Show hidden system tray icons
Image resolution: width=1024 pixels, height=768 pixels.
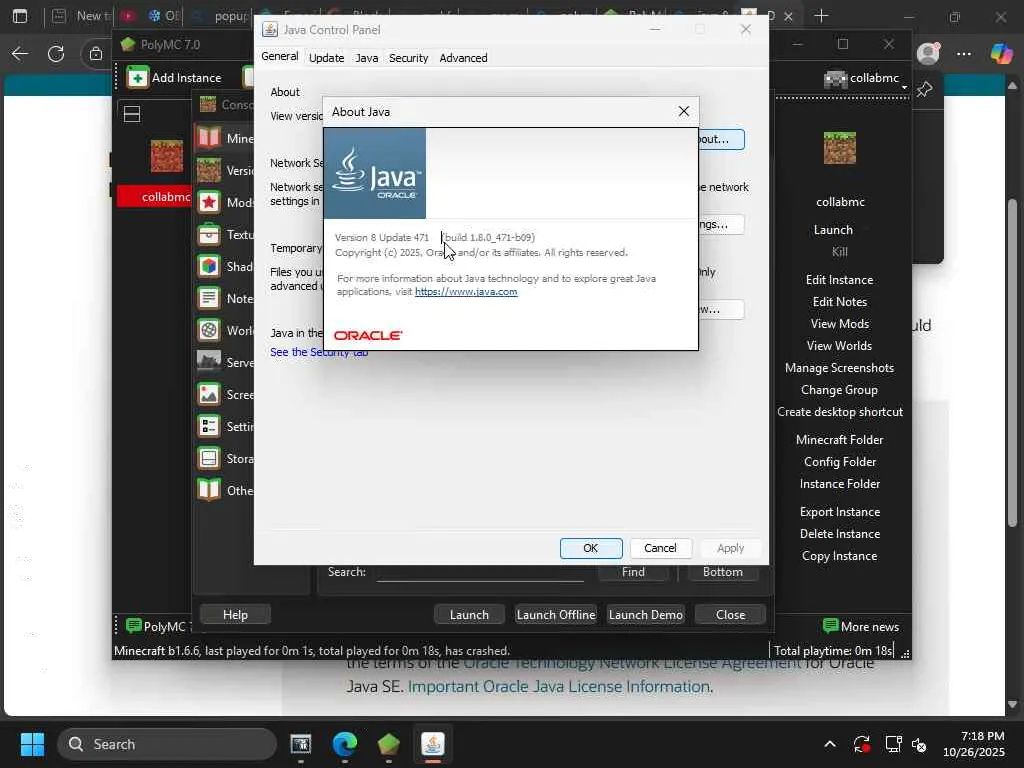coord(829,744)
